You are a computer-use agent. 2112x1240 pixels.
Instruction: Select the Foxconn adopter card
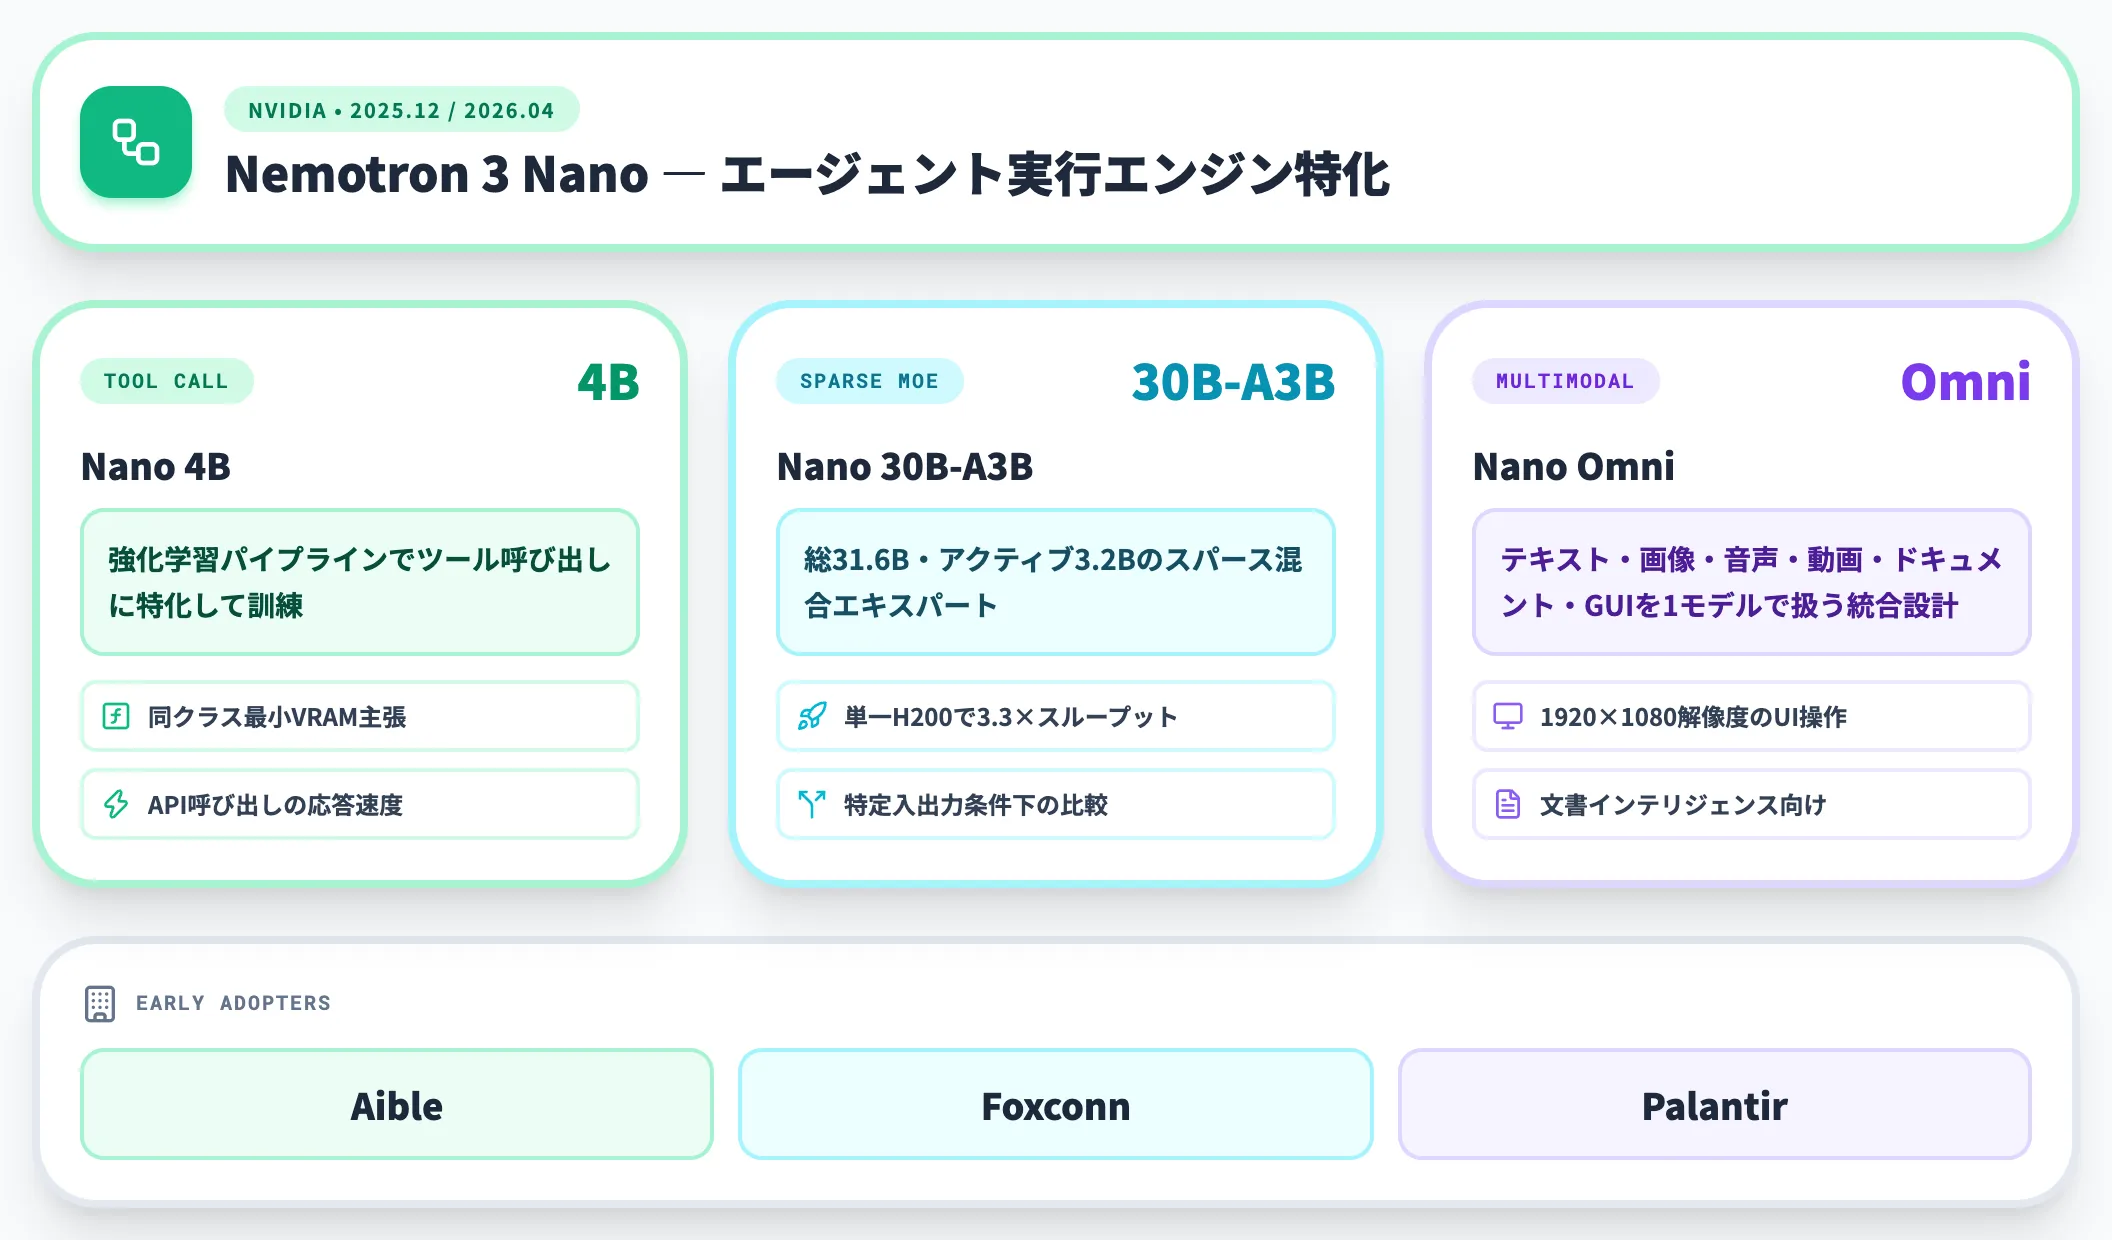coord(1056,1104)
